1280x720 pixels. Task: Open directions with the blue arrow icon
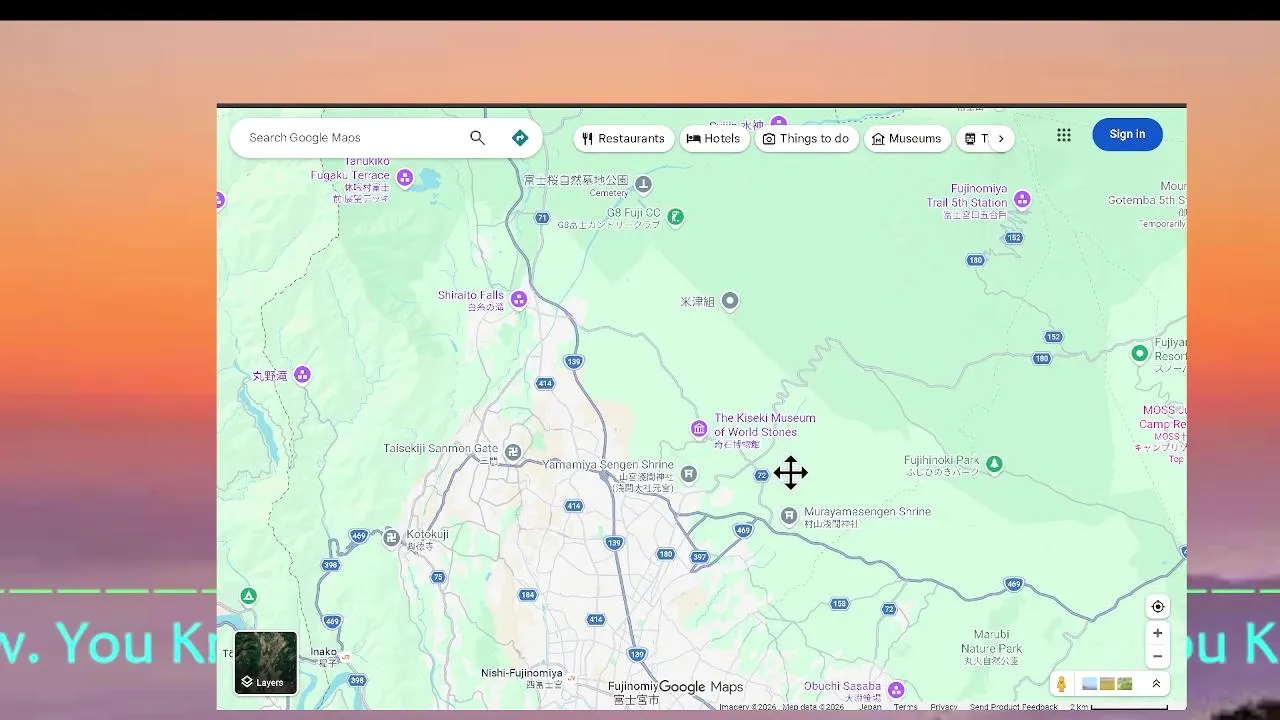click(x=520, y=138)
